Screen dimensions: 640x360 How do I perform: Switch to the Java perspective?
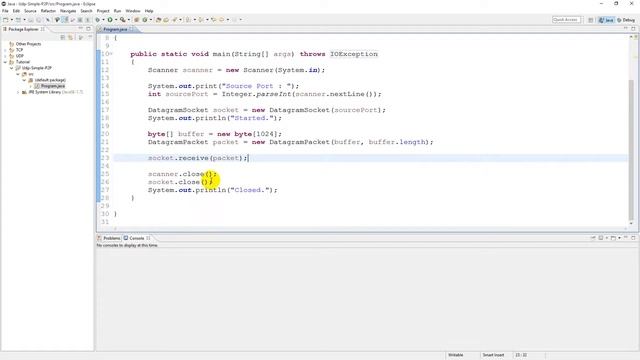click(x=606, y=20)
